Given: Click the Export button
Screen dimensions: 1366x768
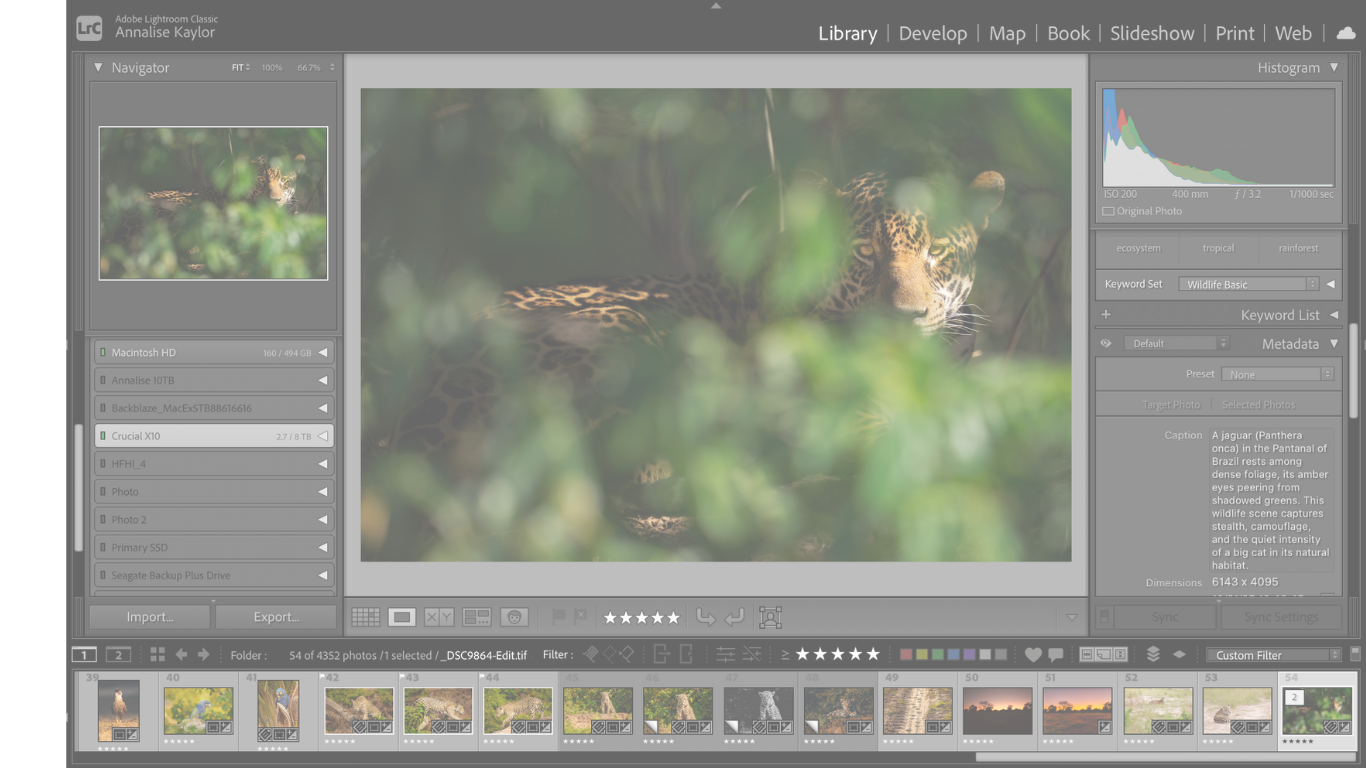Looking at the screenshot, I should (276, 617).
